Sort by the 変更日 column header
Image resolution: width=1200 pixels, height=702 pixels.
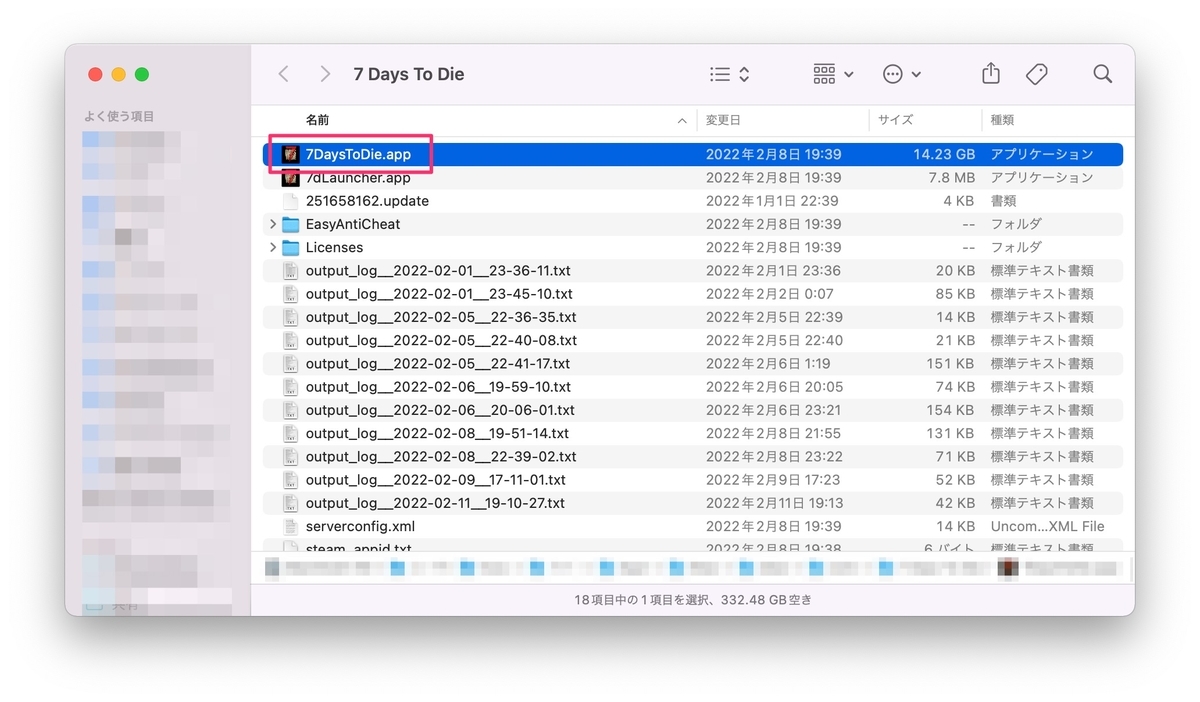coord(723,120)
